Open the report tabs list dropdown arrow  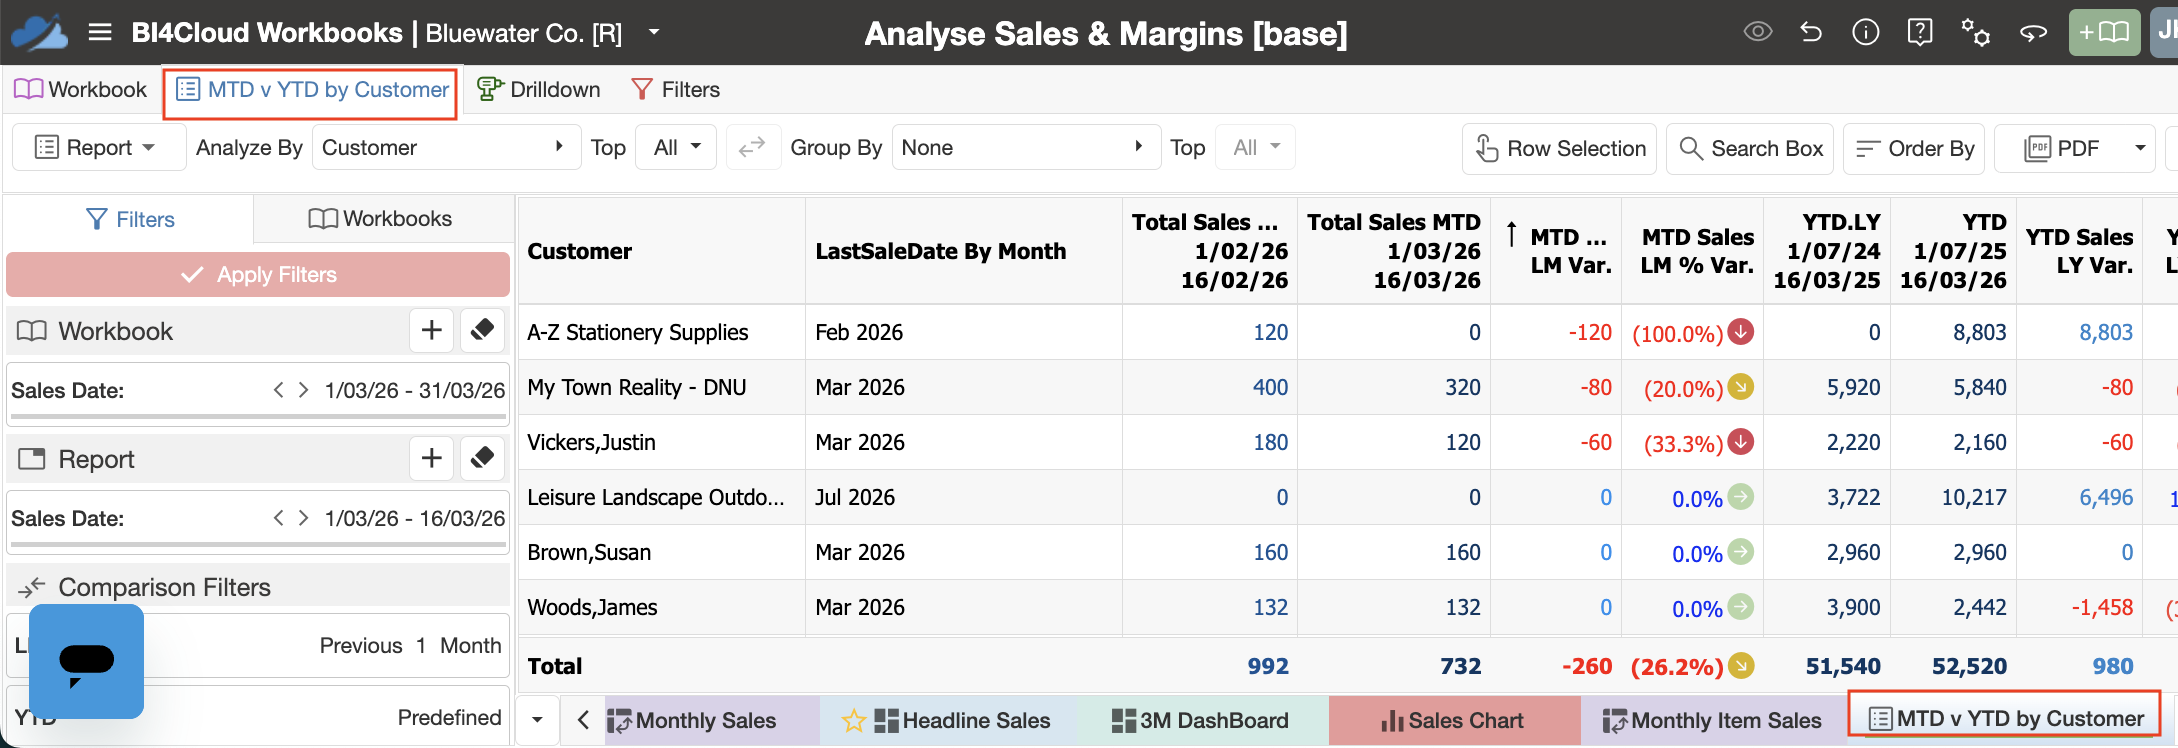[x=537, y=720]
